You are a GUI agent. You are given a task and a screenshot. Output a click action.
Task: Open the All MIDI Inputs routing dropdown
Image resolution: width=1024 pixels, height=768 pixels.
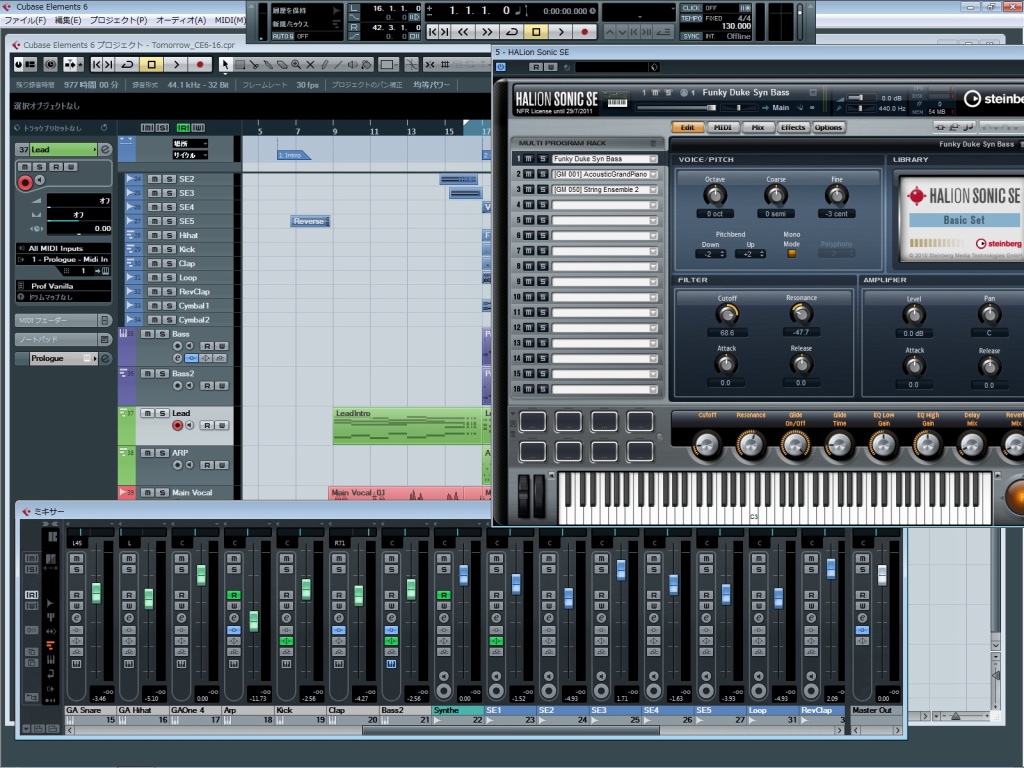pyautogui.click(x=63, y=248)
